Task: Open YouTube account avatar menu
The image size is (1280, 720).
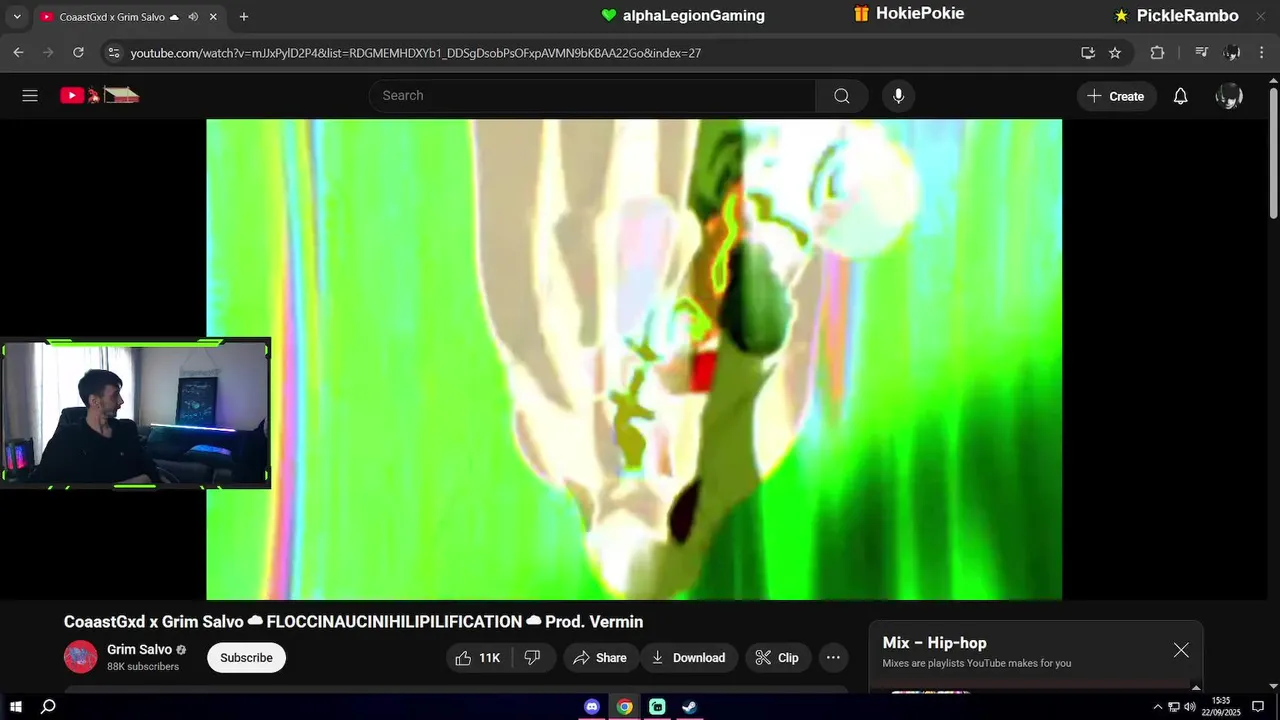Action: (1229, 96)
